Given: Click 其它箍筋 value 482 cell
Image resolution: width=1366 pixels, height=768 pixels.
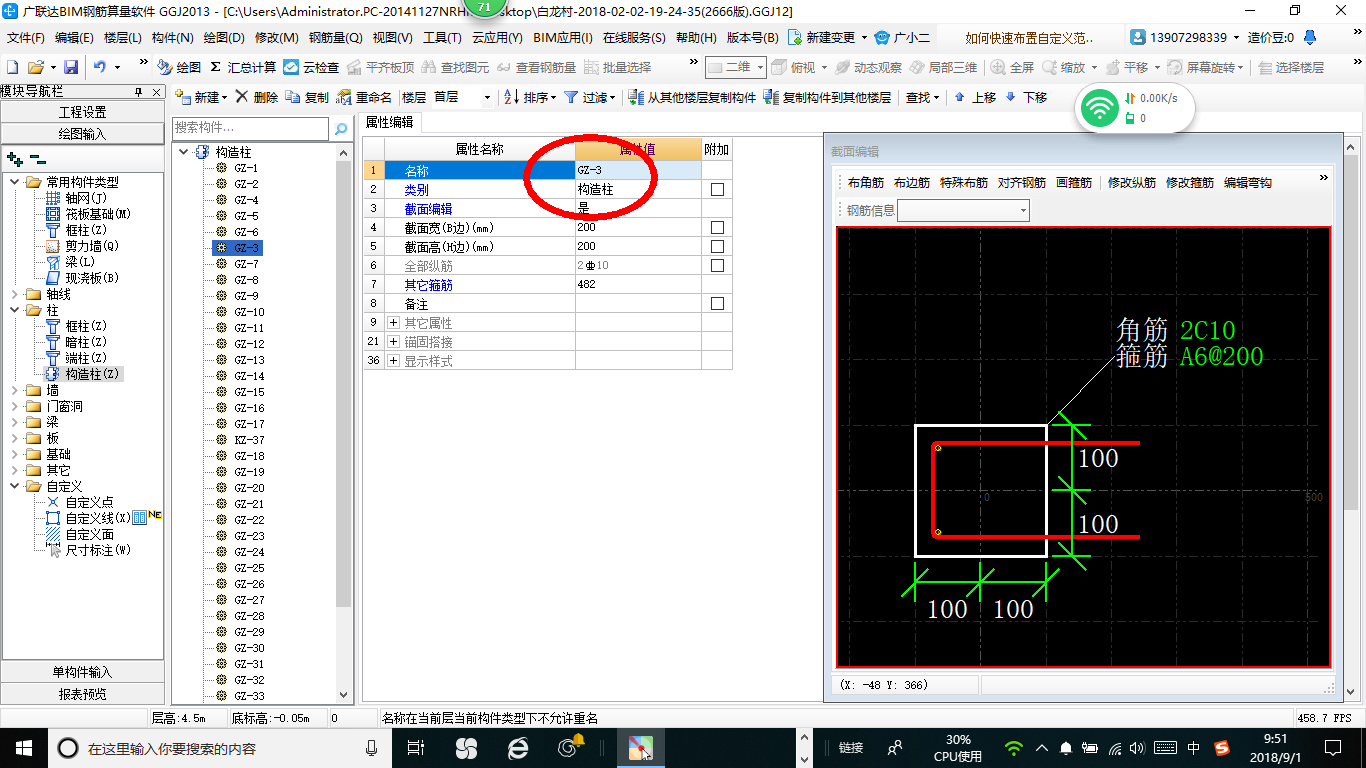Looking at the screenshot, I should tap(638, 284).
